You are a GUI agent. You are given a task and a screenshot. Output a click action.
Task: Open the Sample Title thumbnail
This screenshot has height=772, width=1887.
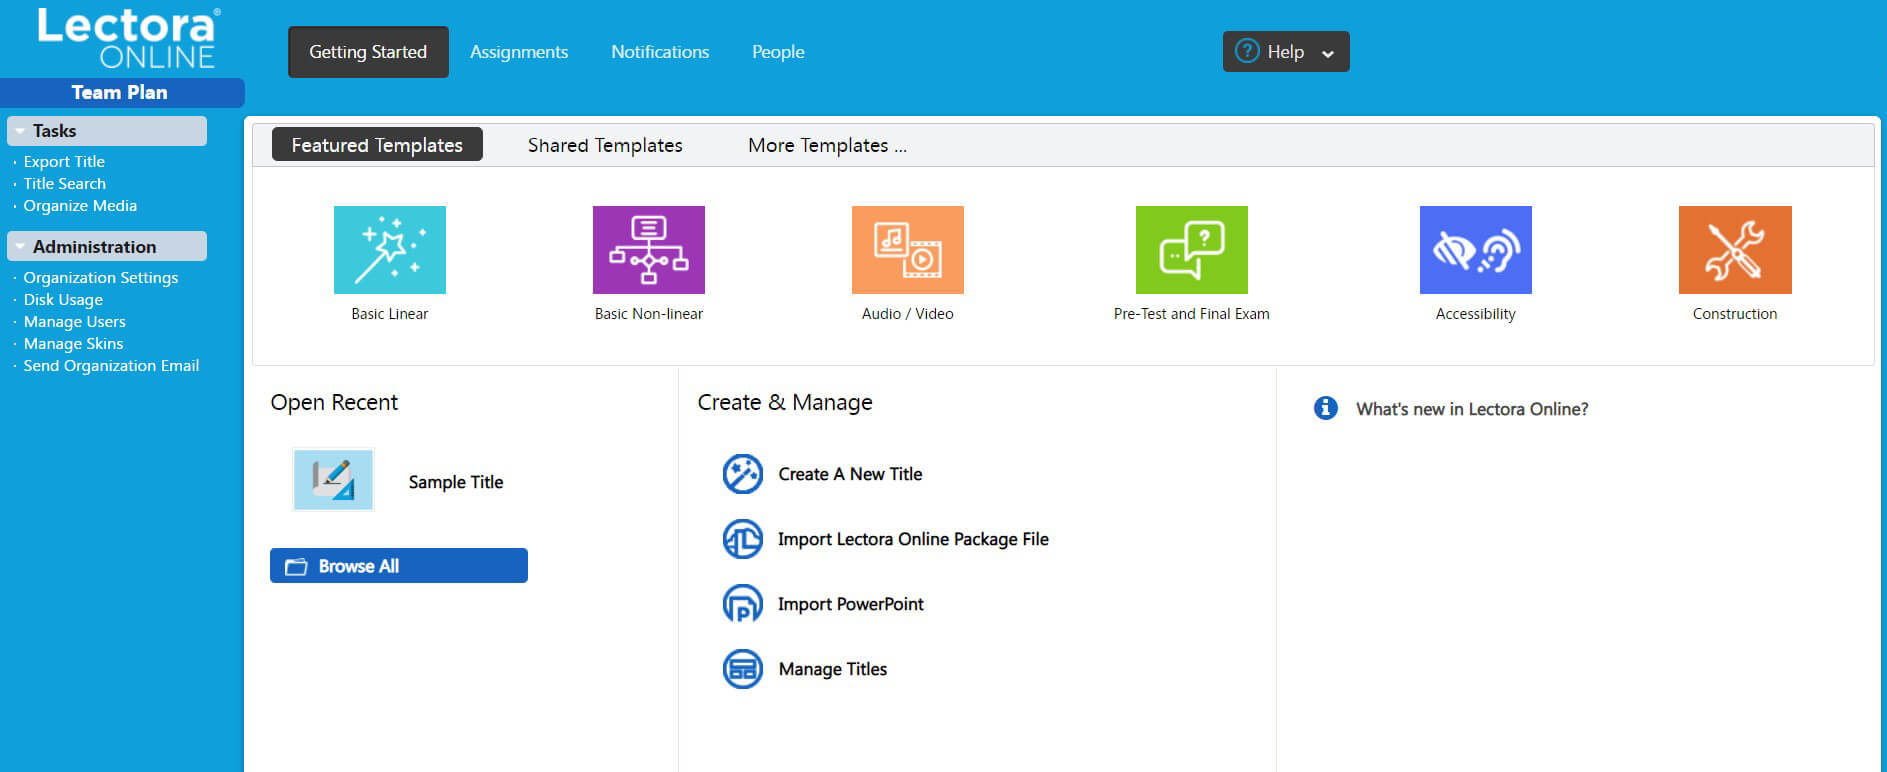tap(333, 480)
